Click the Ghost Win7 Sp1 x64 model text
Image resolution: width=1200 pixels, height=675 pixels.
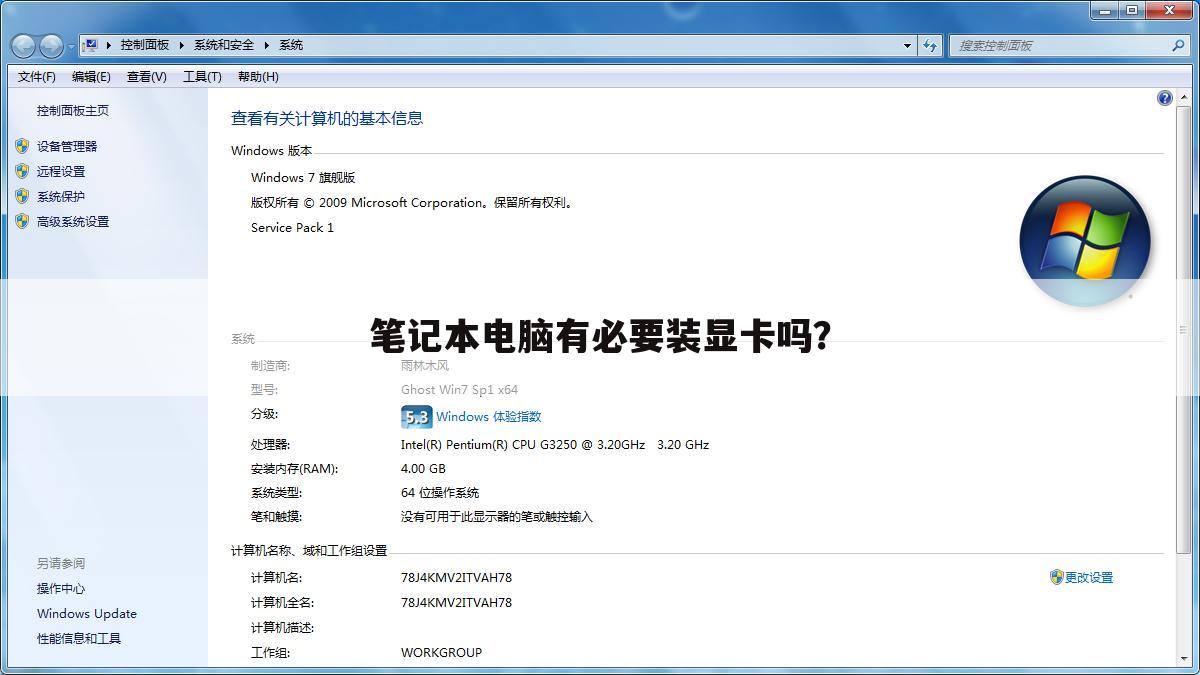pos(459,389)
